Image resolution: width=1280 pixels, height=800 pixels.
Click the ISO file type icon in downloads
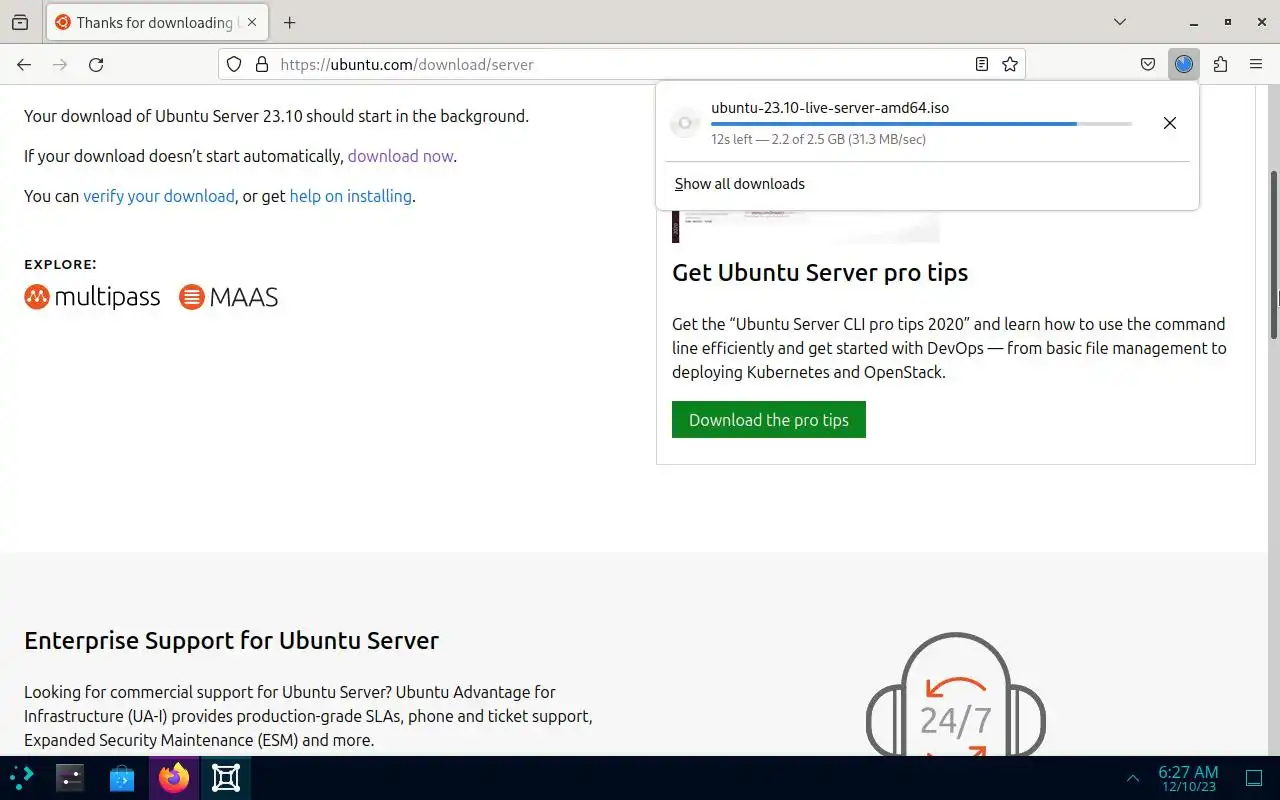point(685,123)
